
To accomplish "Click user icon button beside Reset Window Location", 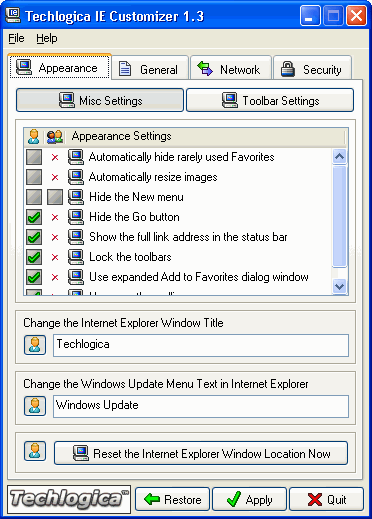I will (35, 451).
